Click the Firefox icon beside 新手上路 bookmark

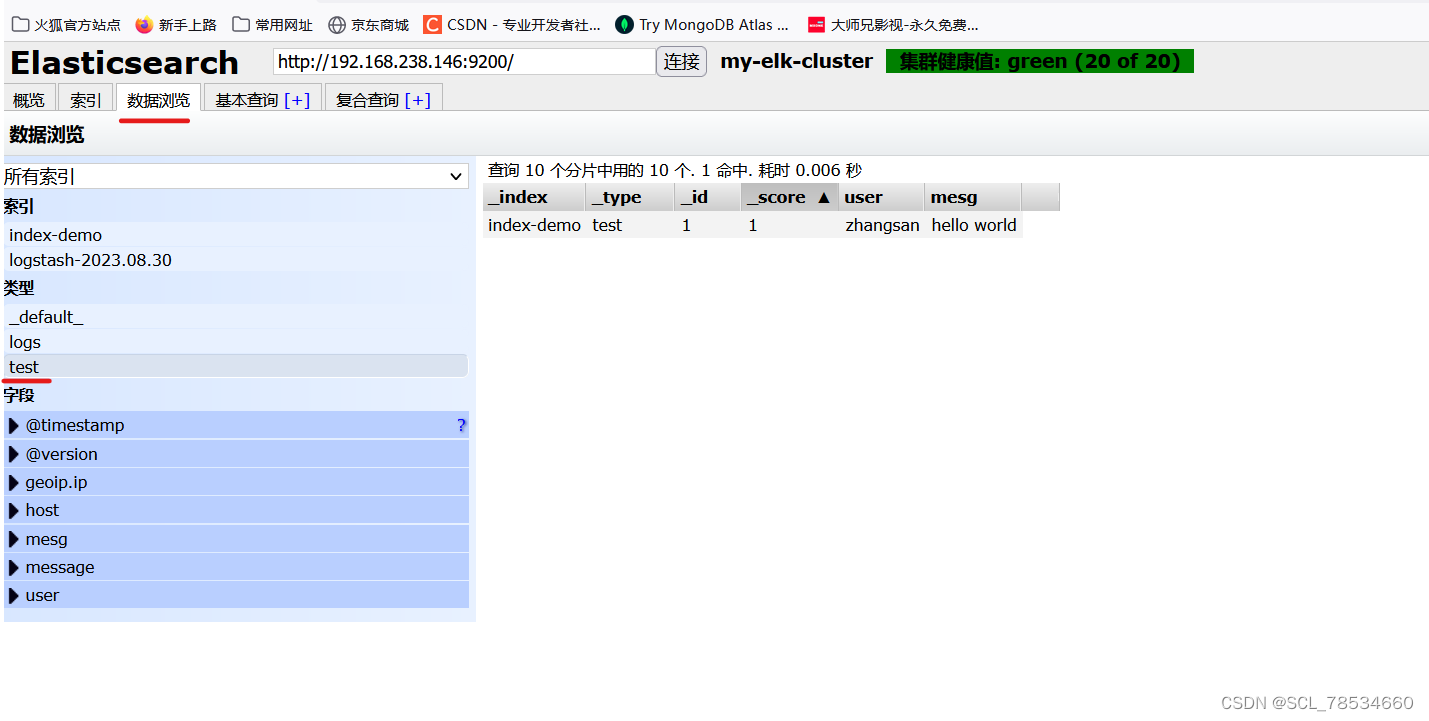pos(145,25)
